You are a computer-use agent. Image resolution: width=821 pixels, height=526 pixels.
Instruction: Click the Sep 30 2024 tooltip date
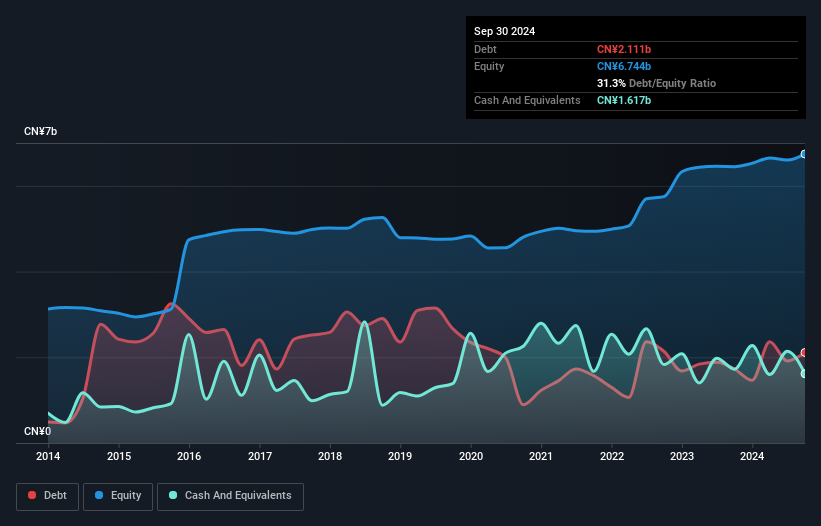coord(504,31)
